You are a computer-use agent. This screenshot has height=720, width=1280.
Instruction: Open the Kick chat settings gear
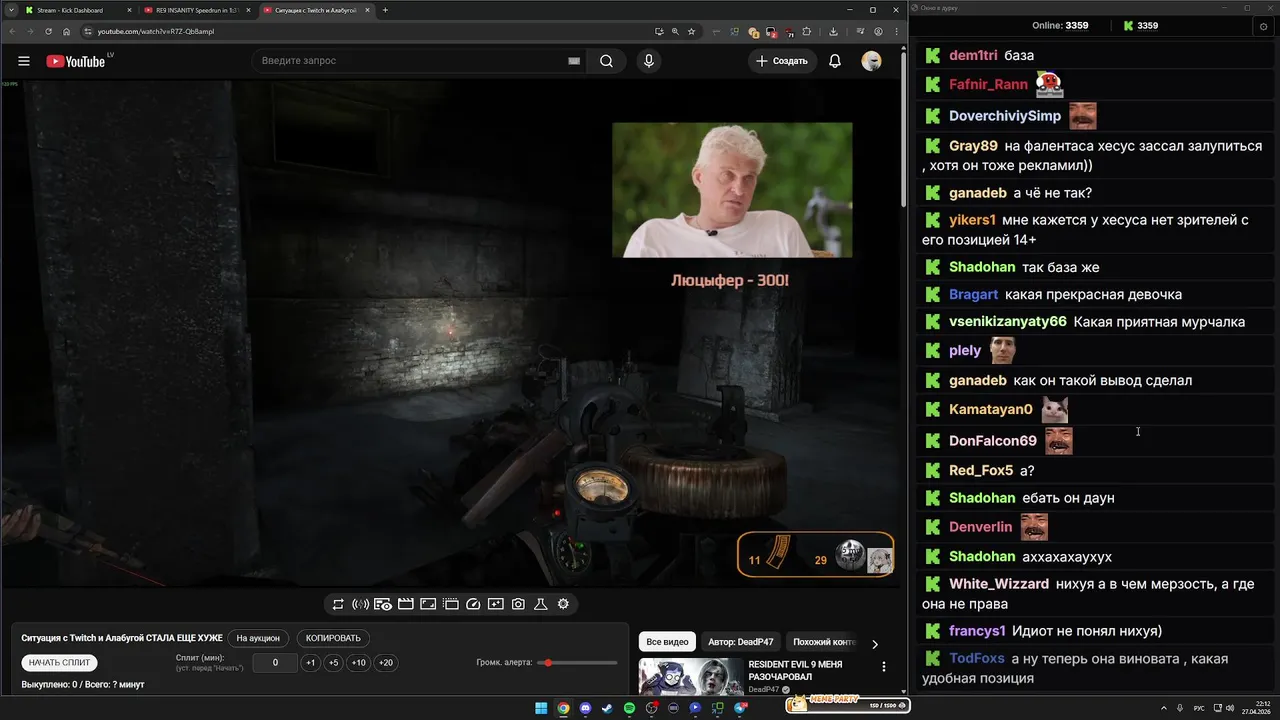[1263, 26]
